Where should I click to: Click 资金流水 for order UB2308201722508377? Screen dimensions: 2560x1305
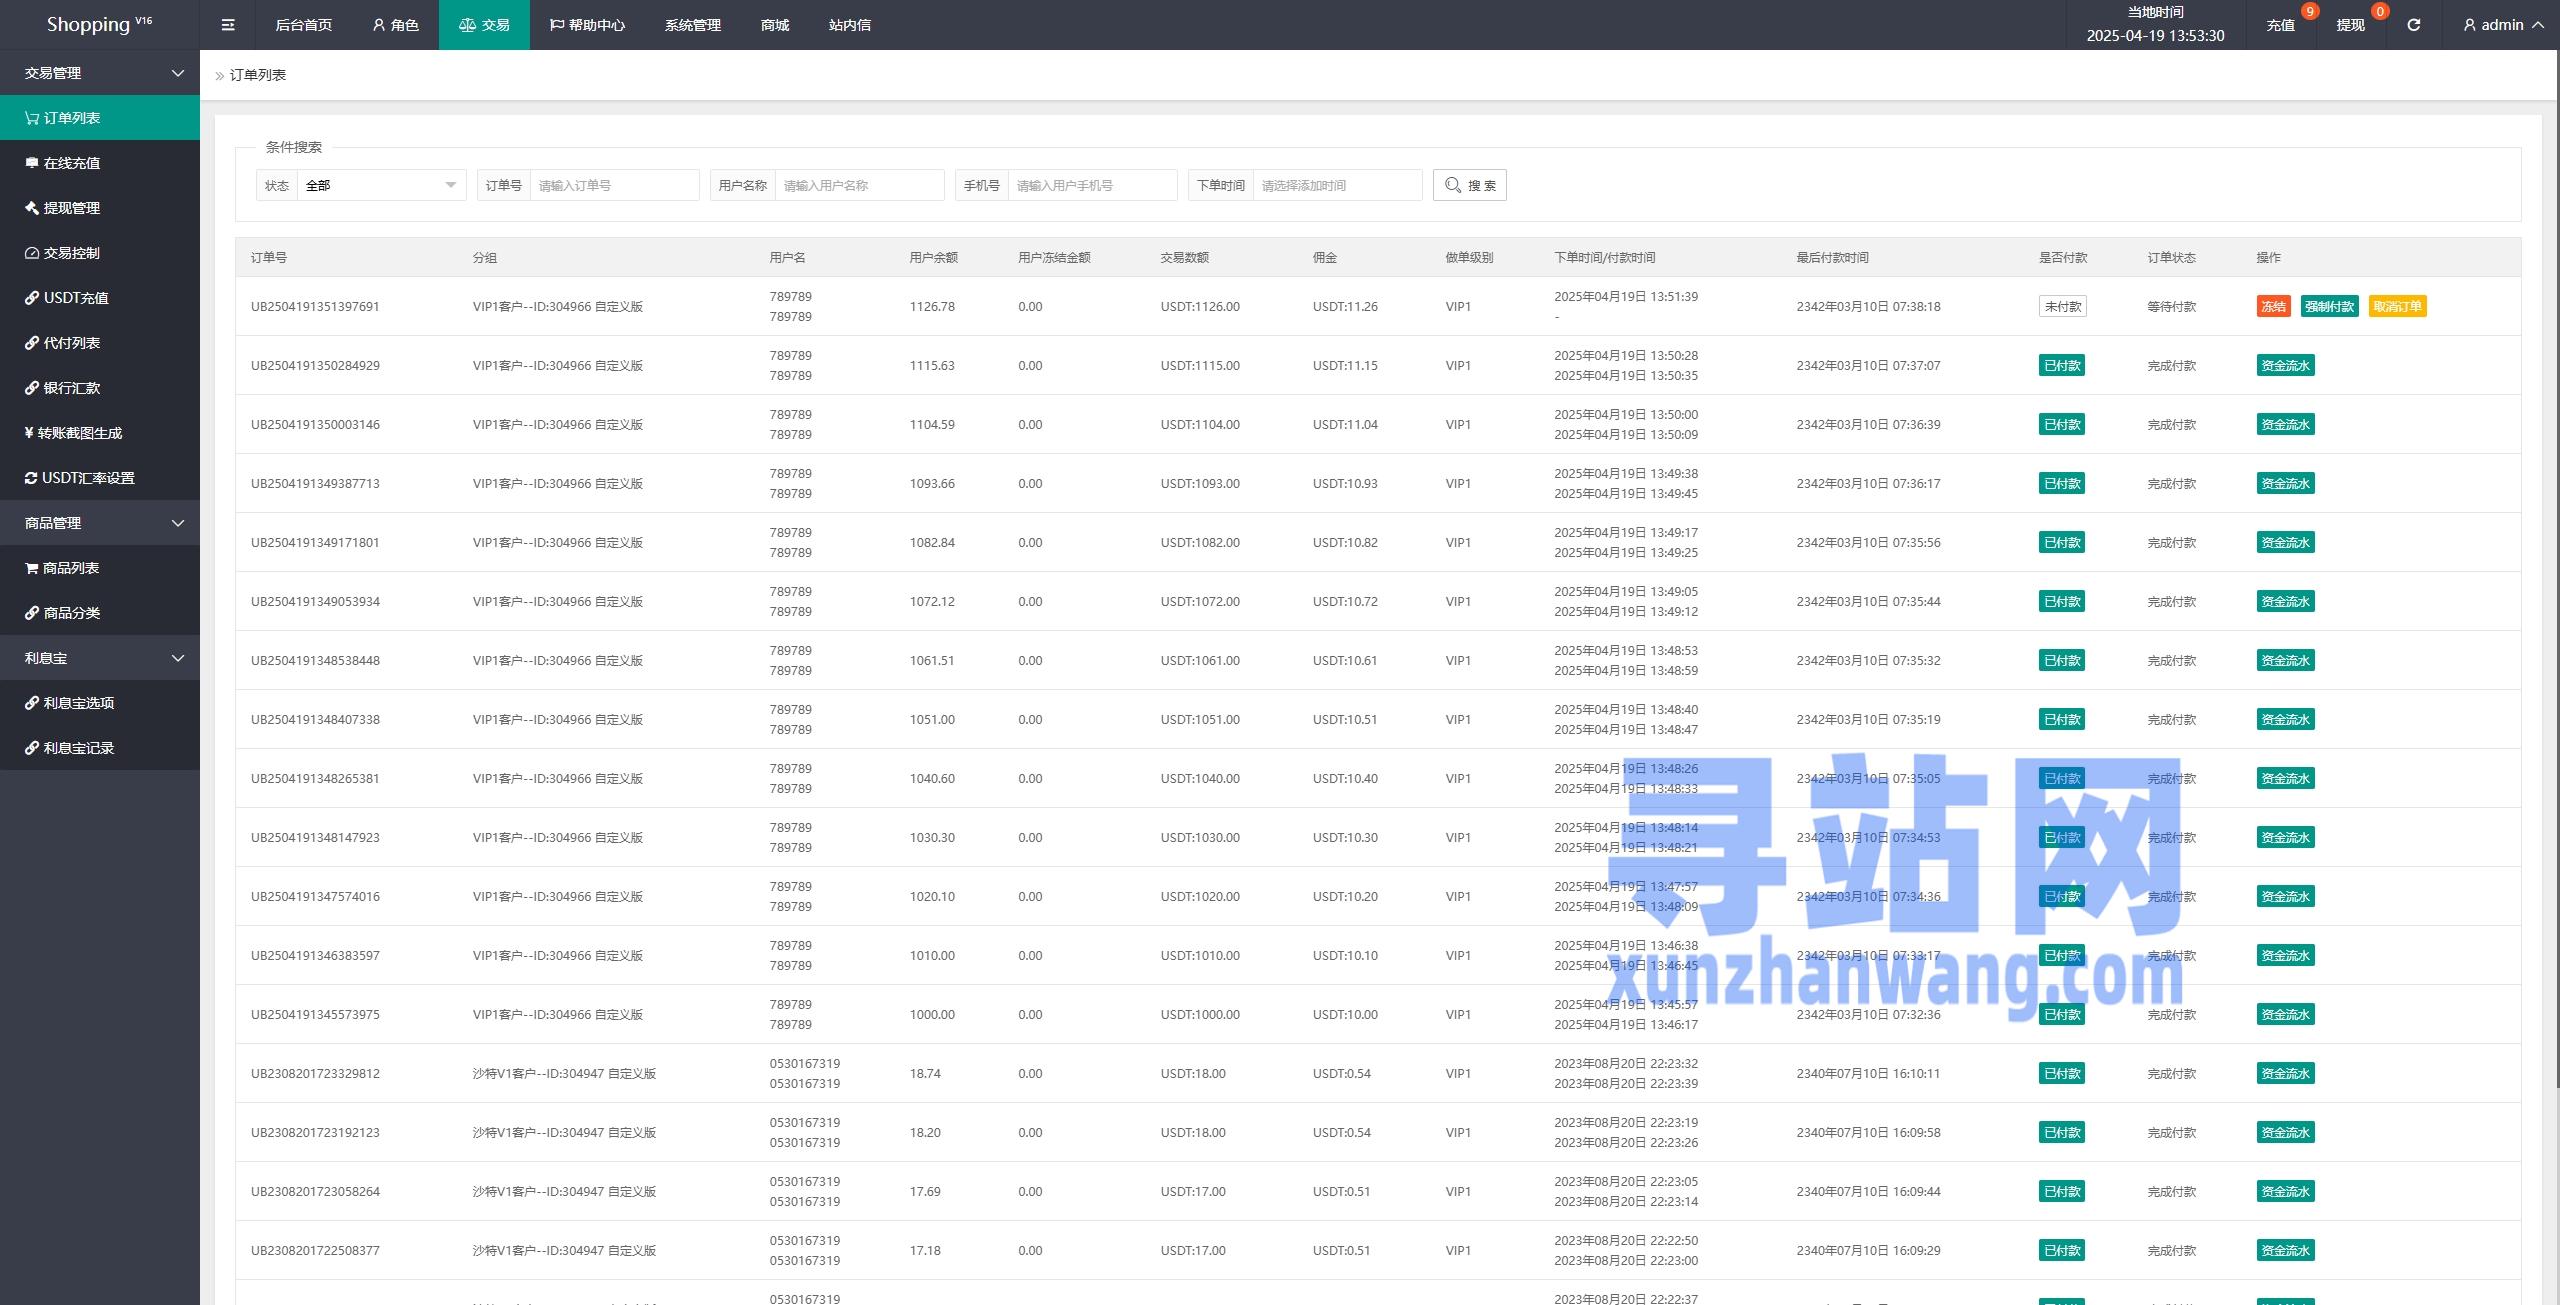[2285, 1251]
